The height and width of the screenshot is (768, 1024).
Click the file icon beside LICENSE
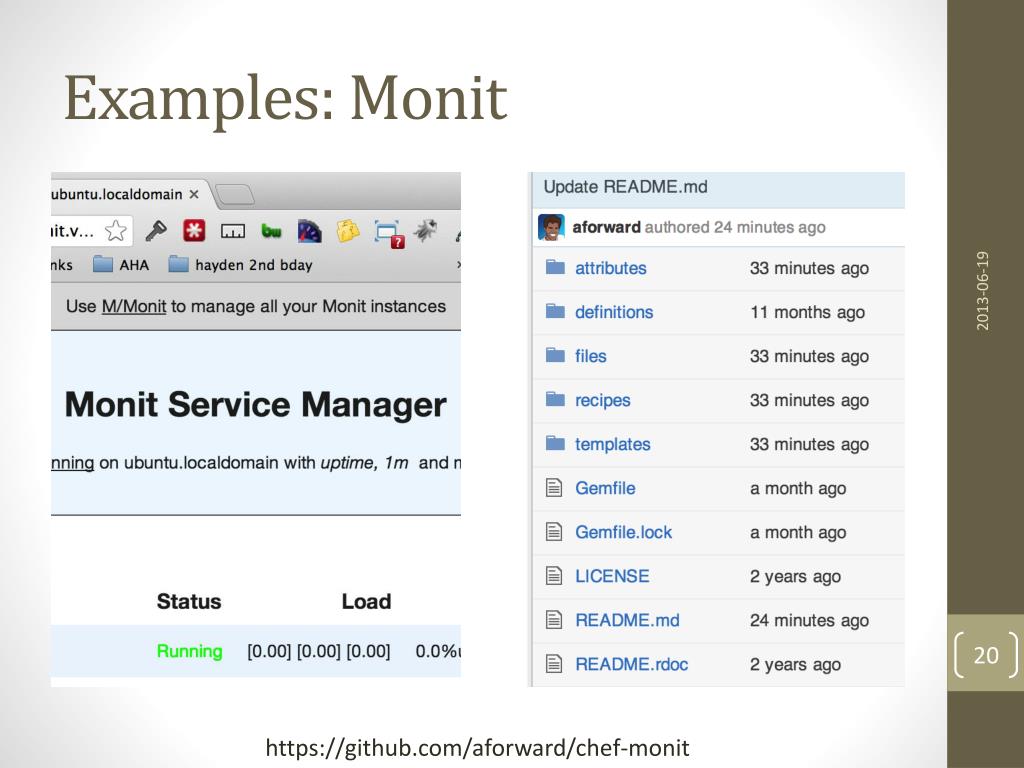click(x=554, y=575)
